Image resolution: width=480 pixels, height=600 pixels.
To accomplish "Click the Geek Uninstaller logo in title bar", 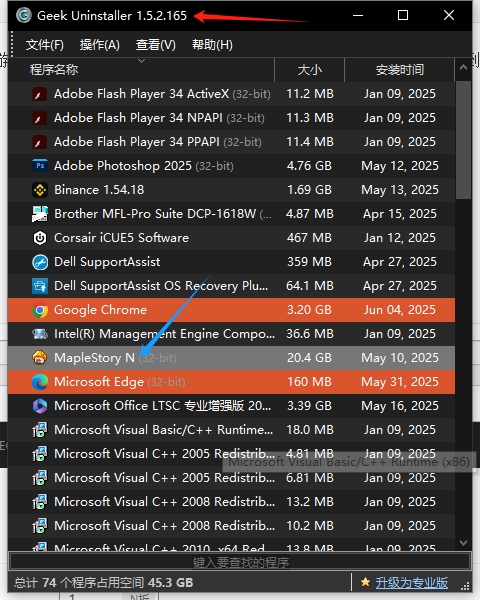I will pyautogui.click(x=24, y=15).
